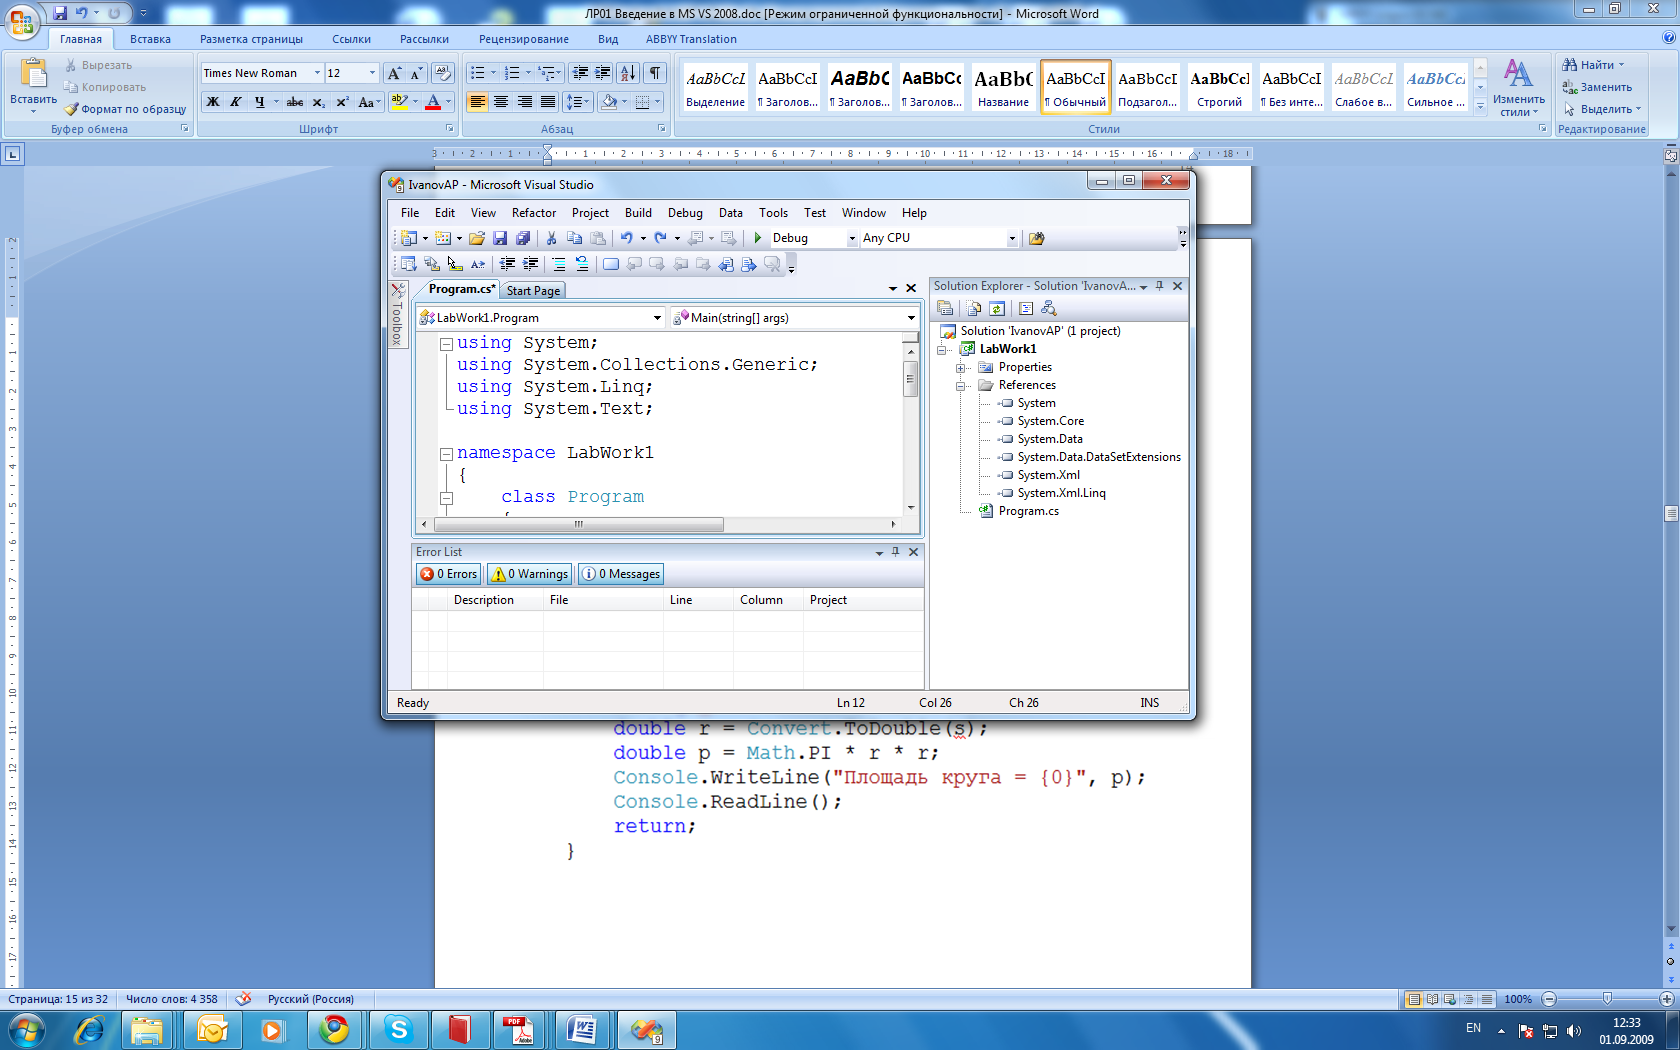
Task: Open the Вставка ribbon tab
Action: [150, 39]
